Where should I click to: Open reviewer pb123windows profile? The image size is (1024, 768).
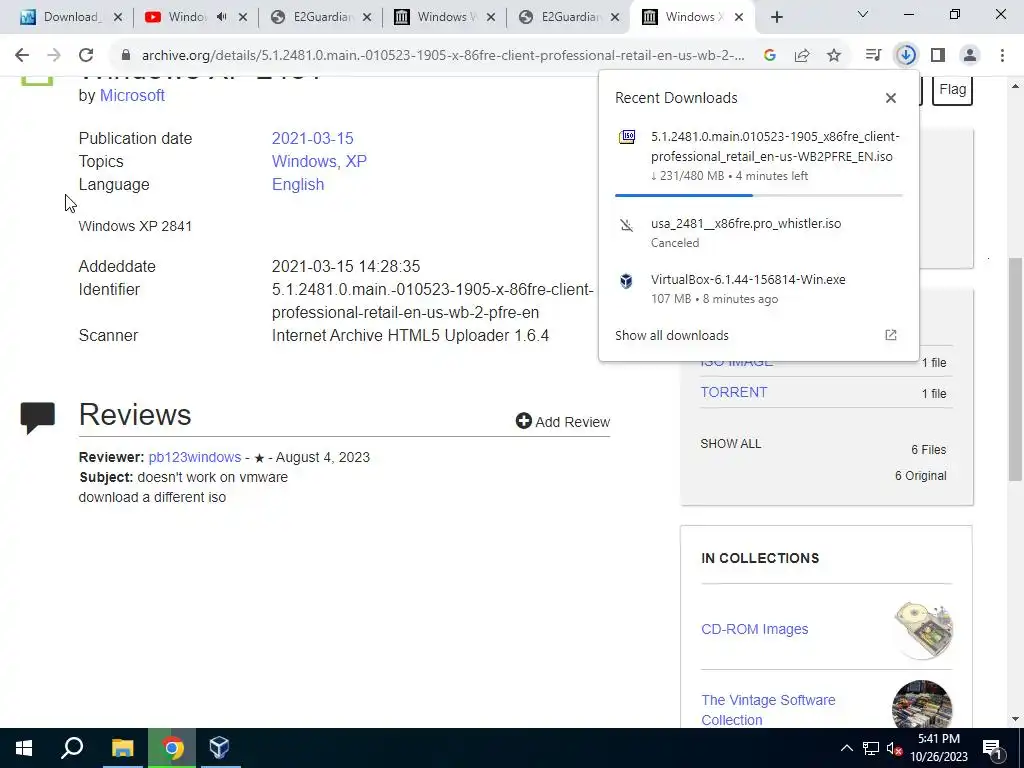[195, 457]
